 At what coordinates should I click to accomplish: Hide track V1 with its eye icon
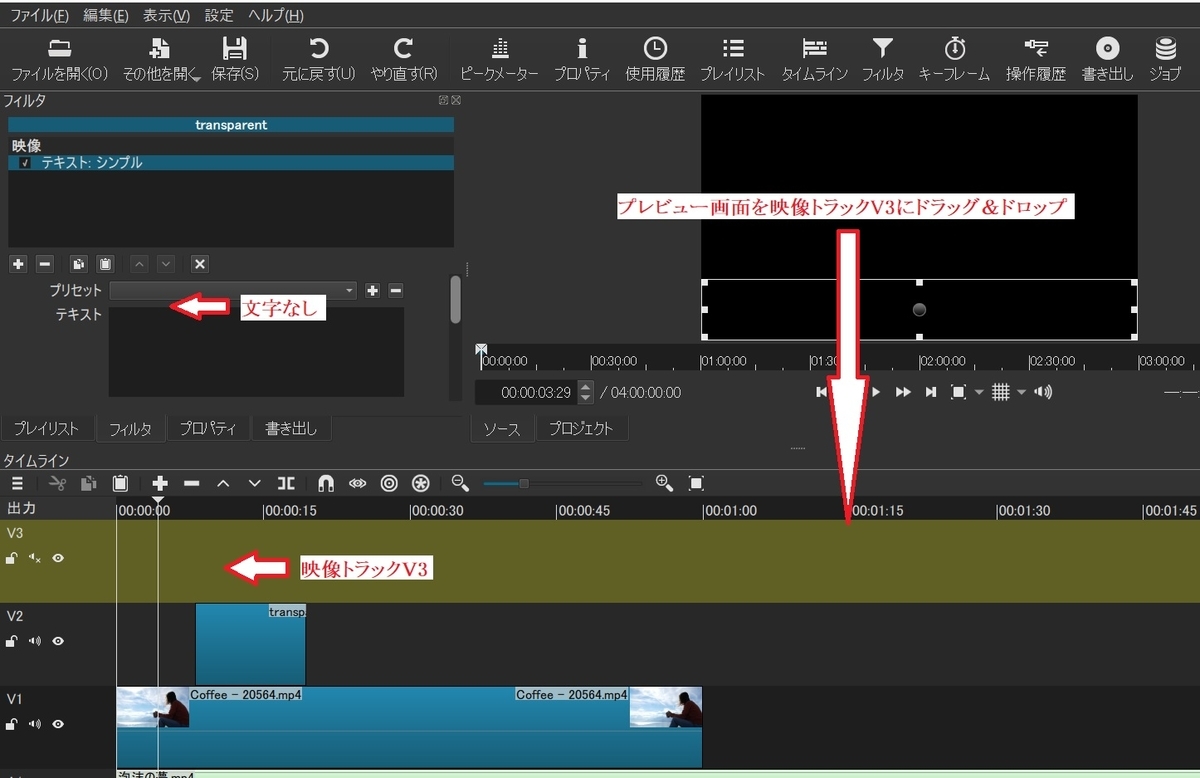click(58, 724)
